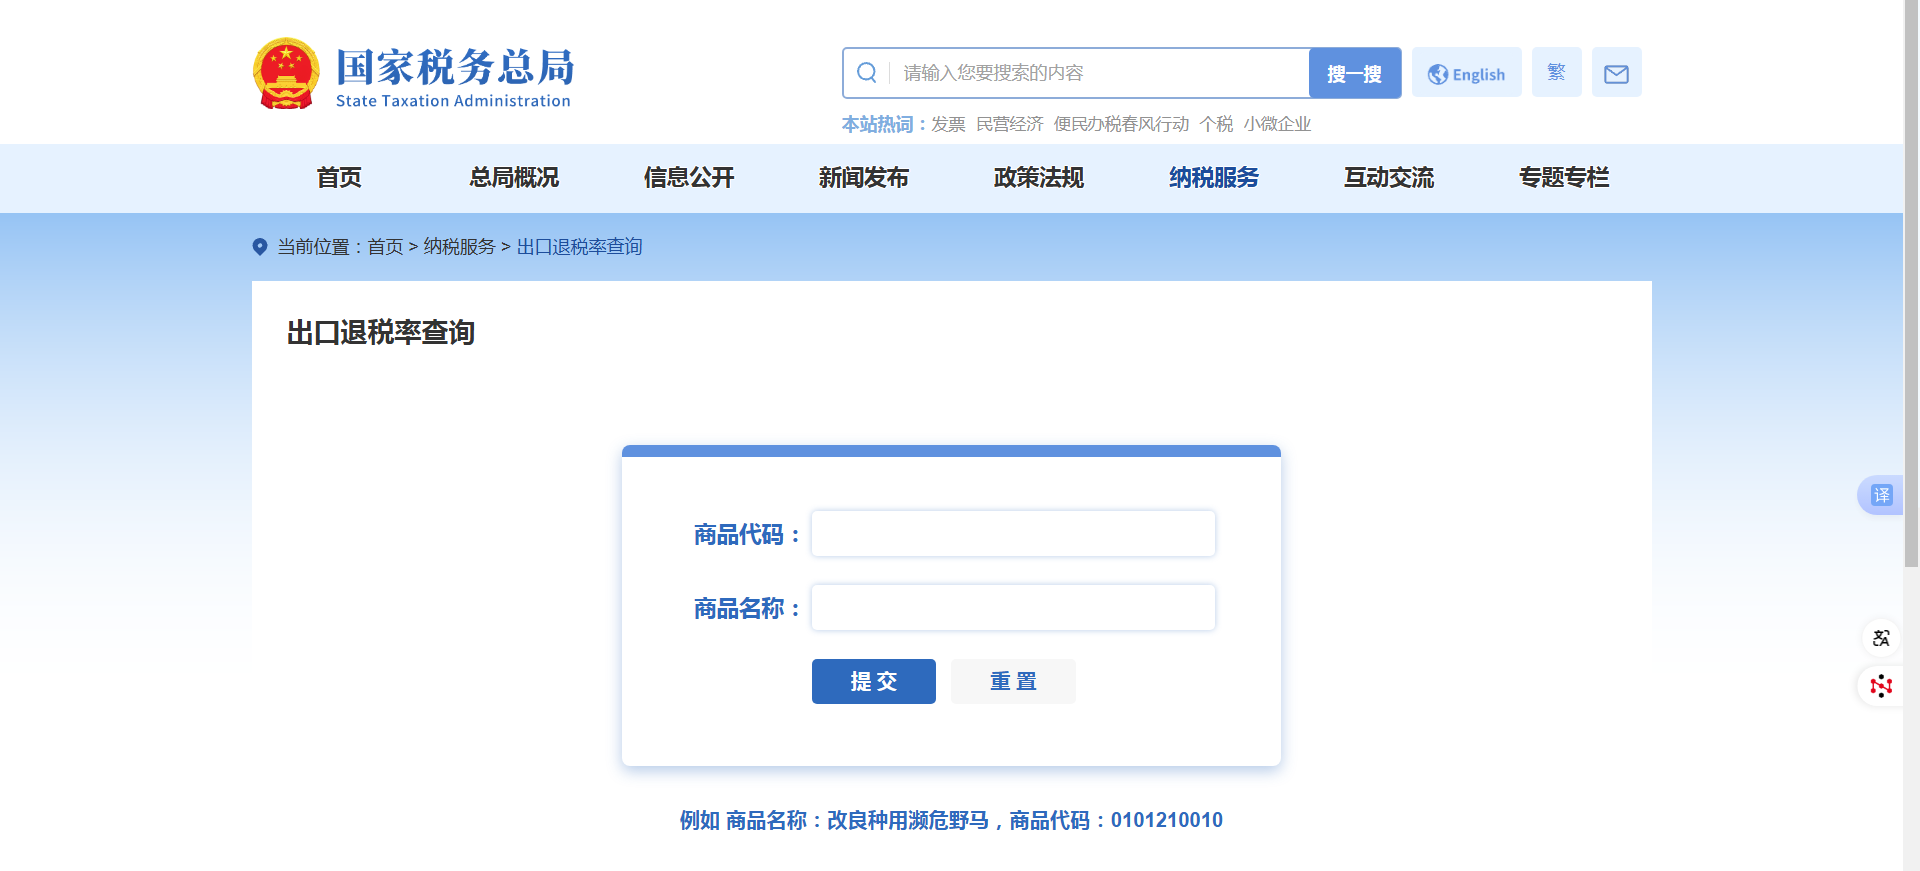Click the red dotted floating icon at right
Viewport: 1920px width, 871px height.
point(1881,686)
